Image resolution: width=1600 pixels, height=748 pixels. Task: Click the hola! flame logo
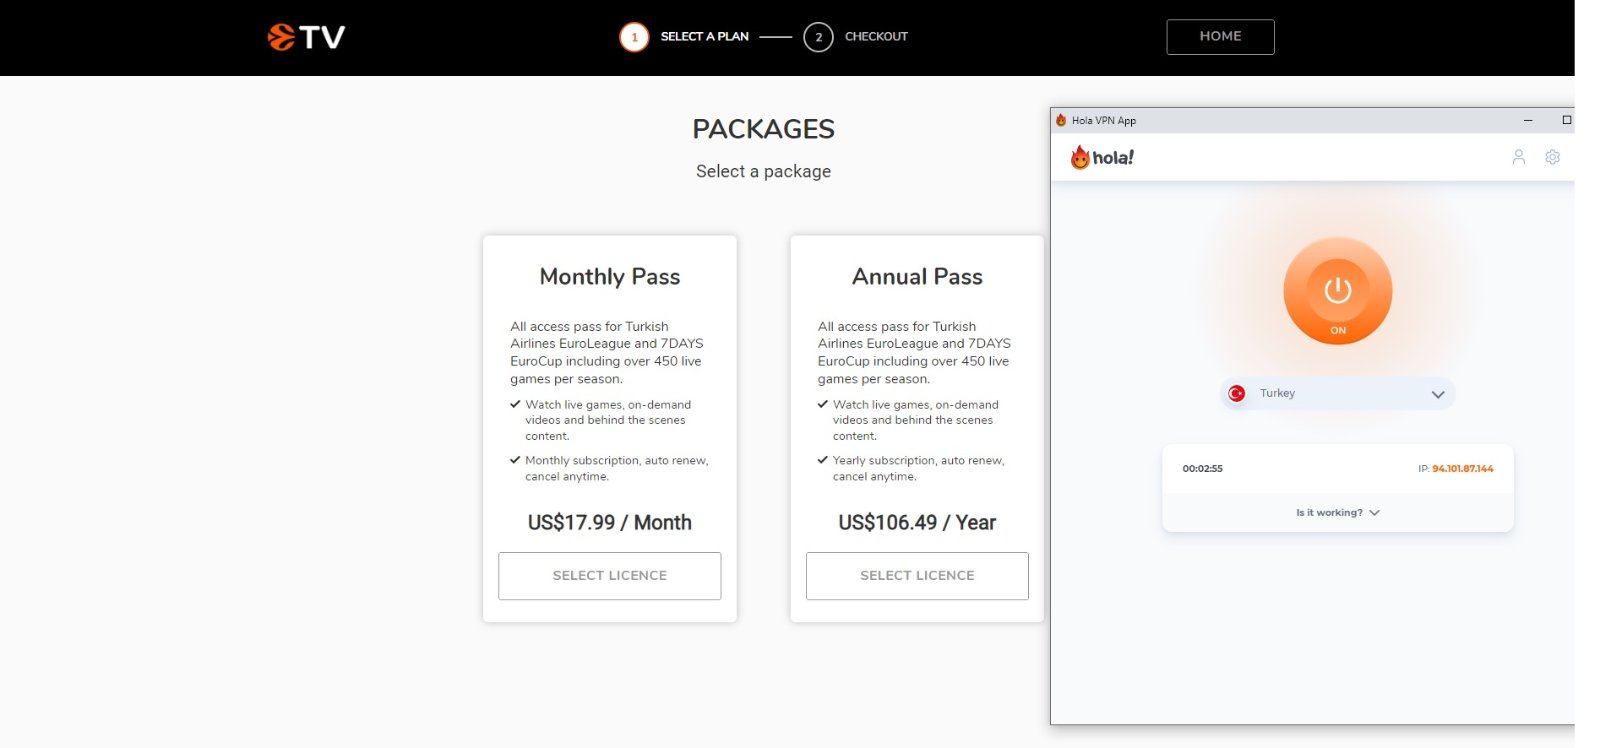[x=1102, y=157]
